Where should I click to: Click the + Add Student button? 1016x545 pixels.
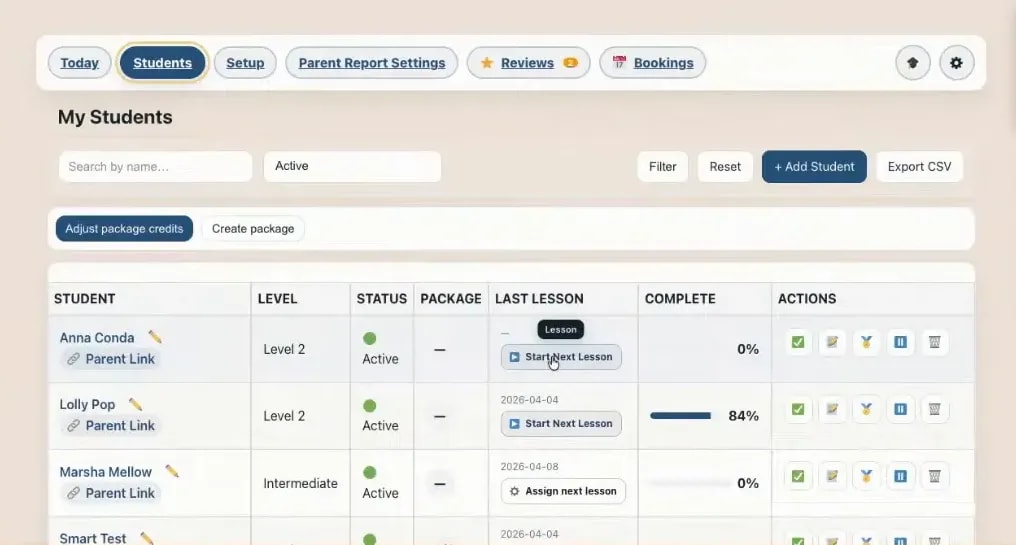pos(814,167)
